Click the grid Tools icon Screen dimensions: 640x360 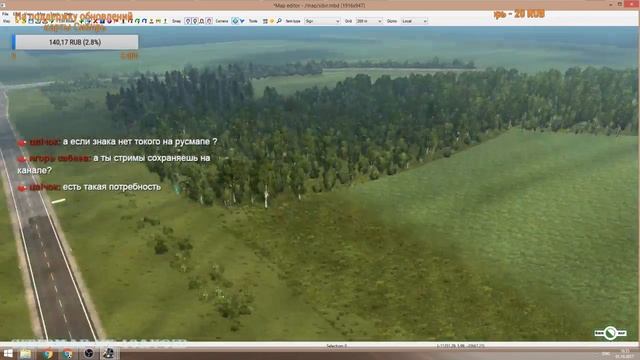coord(265,21)
